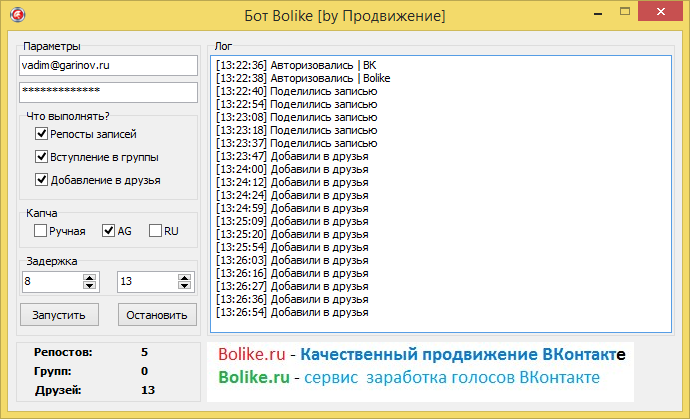690x419 pixels.
Task: Select the 13:26:27 Добавили в друзья entry
Action: [292, 286]
